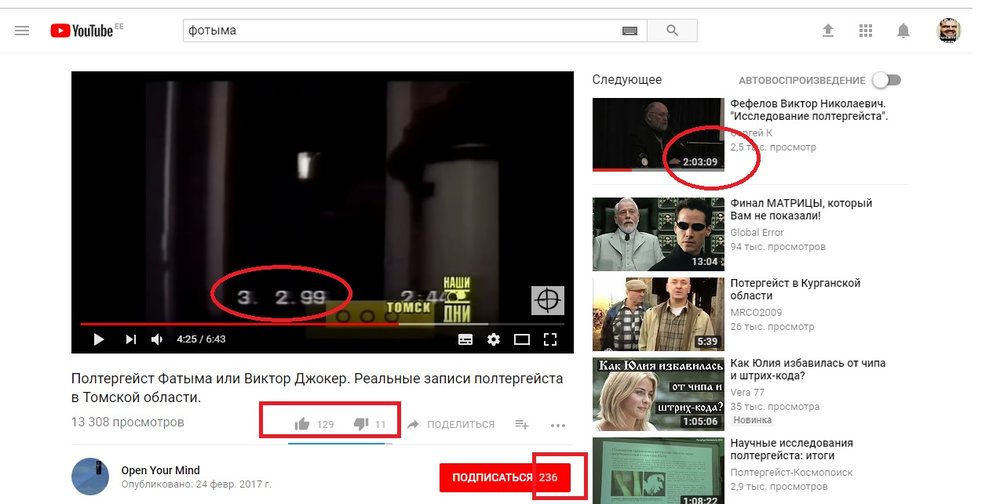Open the three-dot more actions menu
Viewport: 1000px width, 504px height.
click(x=557, y=425)
